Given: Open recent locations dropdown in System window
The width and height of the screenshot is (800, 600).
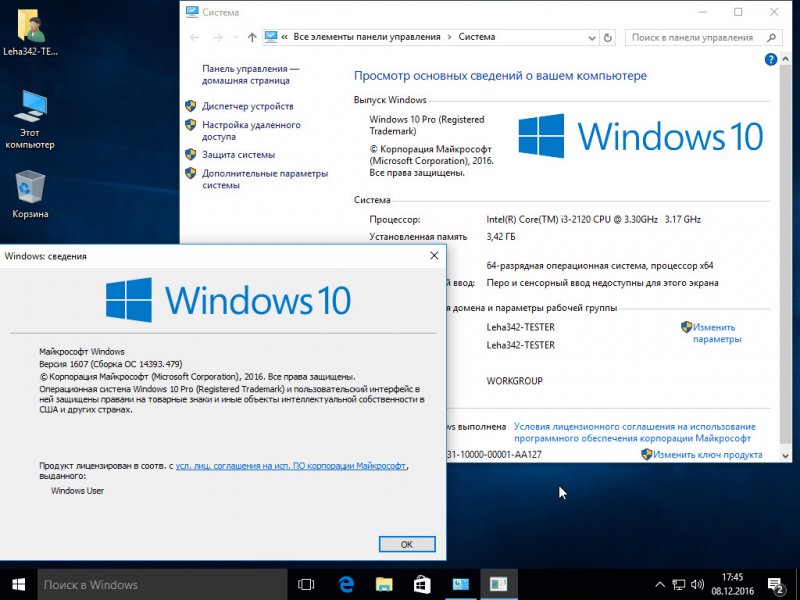Looking at the screenshot, I should pos(235,37).
